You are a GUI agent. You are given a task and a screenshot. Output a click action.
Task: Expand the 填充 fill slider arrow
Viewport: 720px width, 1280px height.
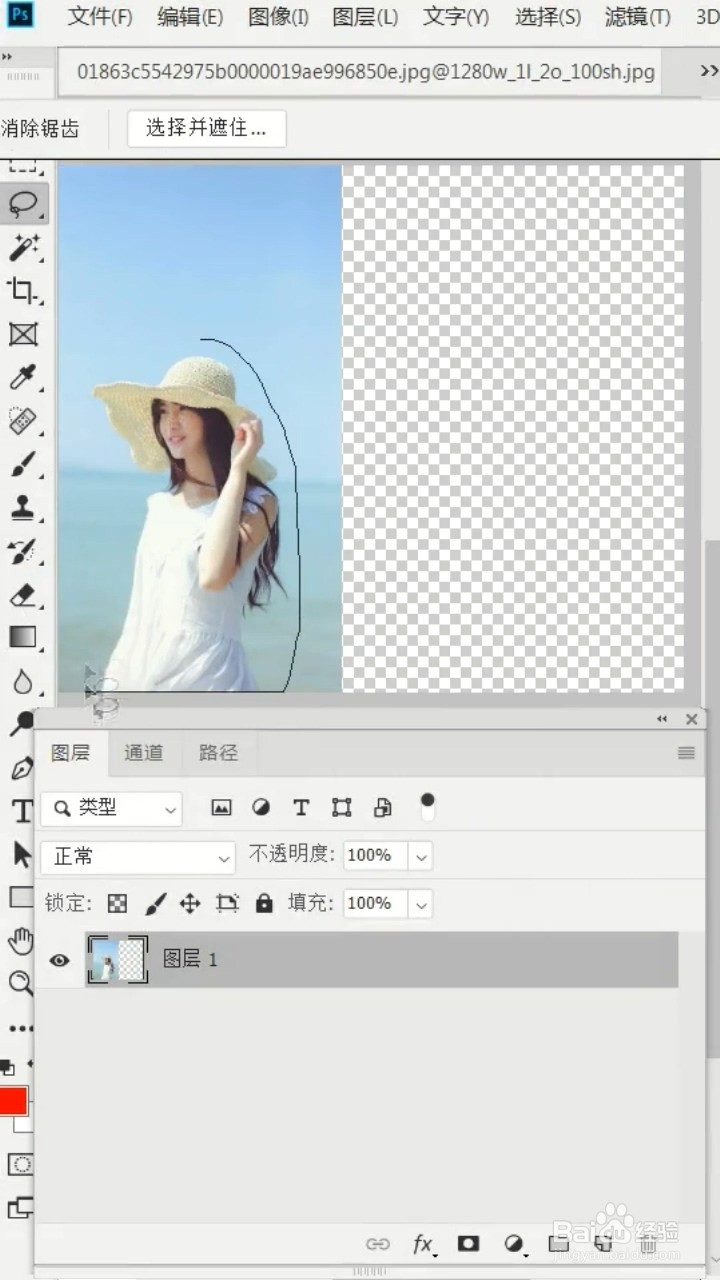point(422,904)
